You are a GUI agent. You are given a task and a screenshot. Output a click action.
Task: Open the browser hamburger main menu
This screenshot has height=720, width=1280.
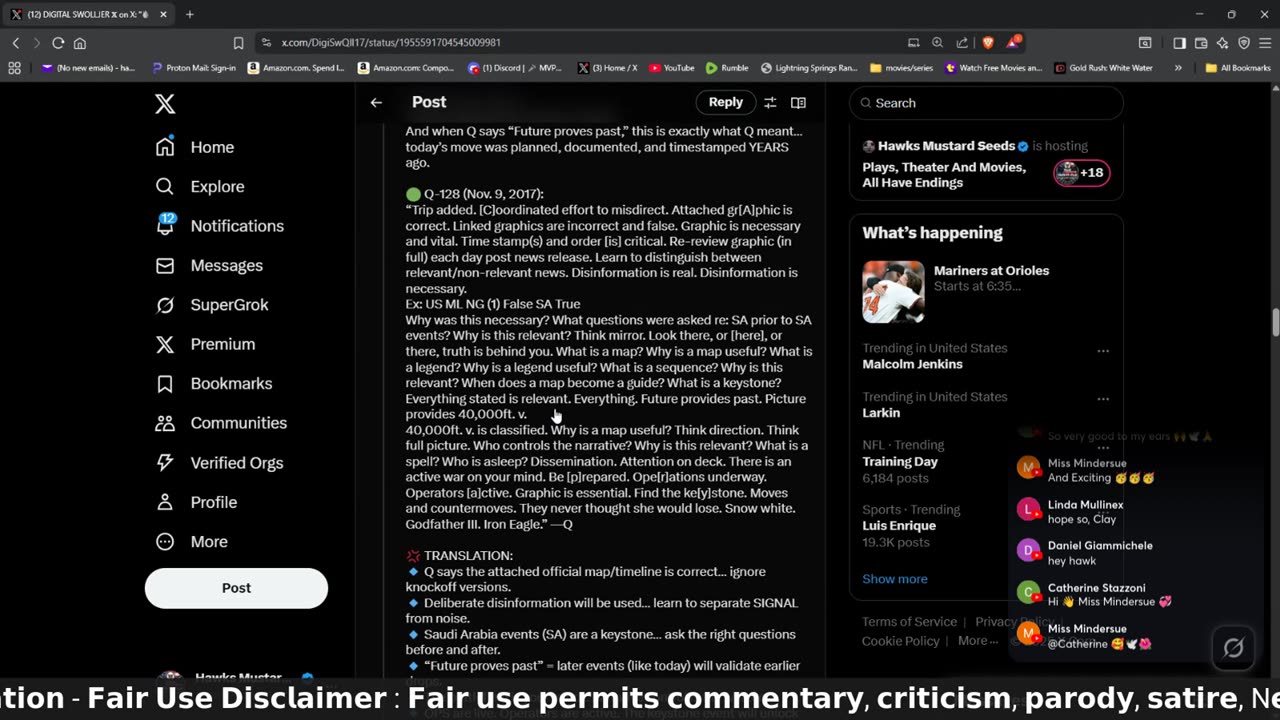click(1265, 43)
